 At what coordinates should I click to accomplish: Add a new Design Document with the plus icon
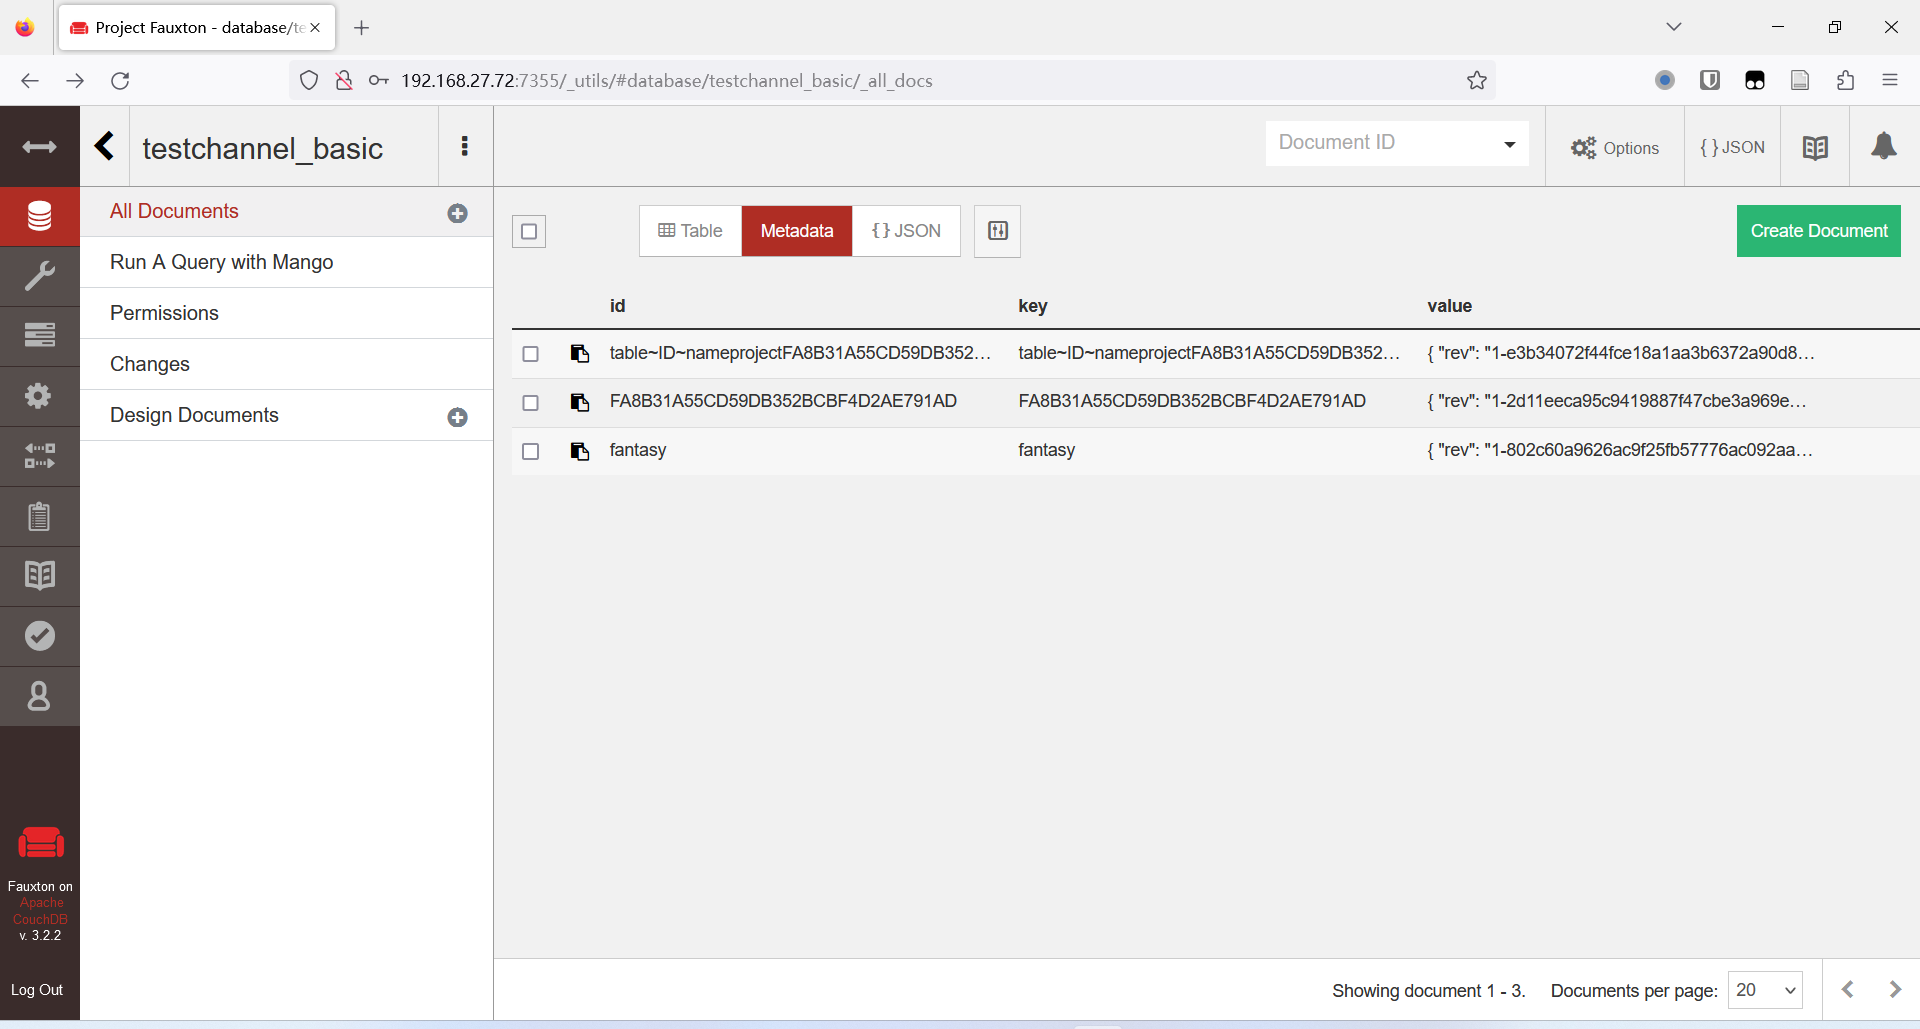click(x=458, y=417)
